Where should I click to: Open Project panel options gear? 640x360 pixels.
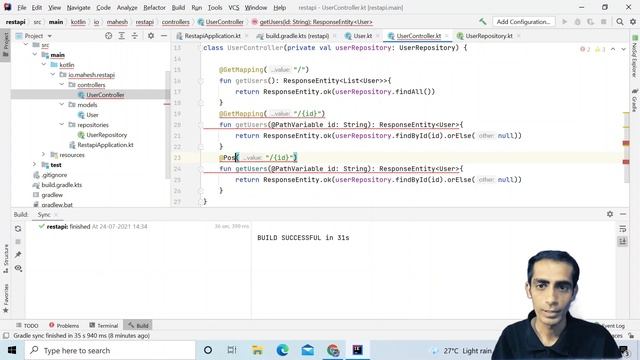[151, 36]
